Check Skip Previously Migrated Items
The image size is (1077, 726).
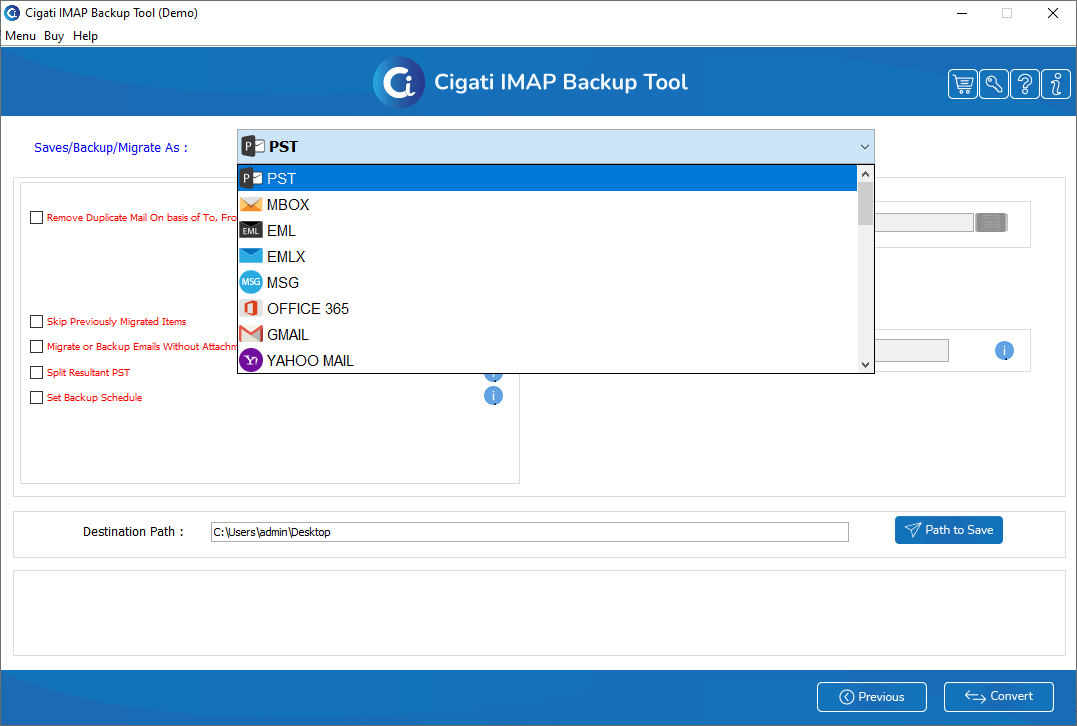pyautogui.click(x=36, y=321)
